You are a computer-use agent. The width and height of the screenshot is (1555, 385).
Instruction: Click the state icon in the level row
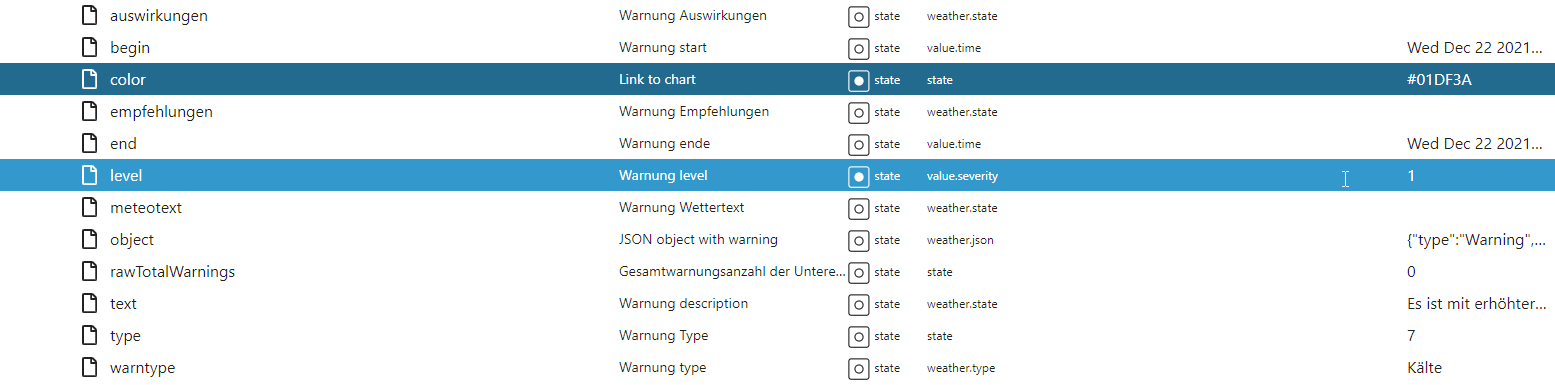point(858,176)
